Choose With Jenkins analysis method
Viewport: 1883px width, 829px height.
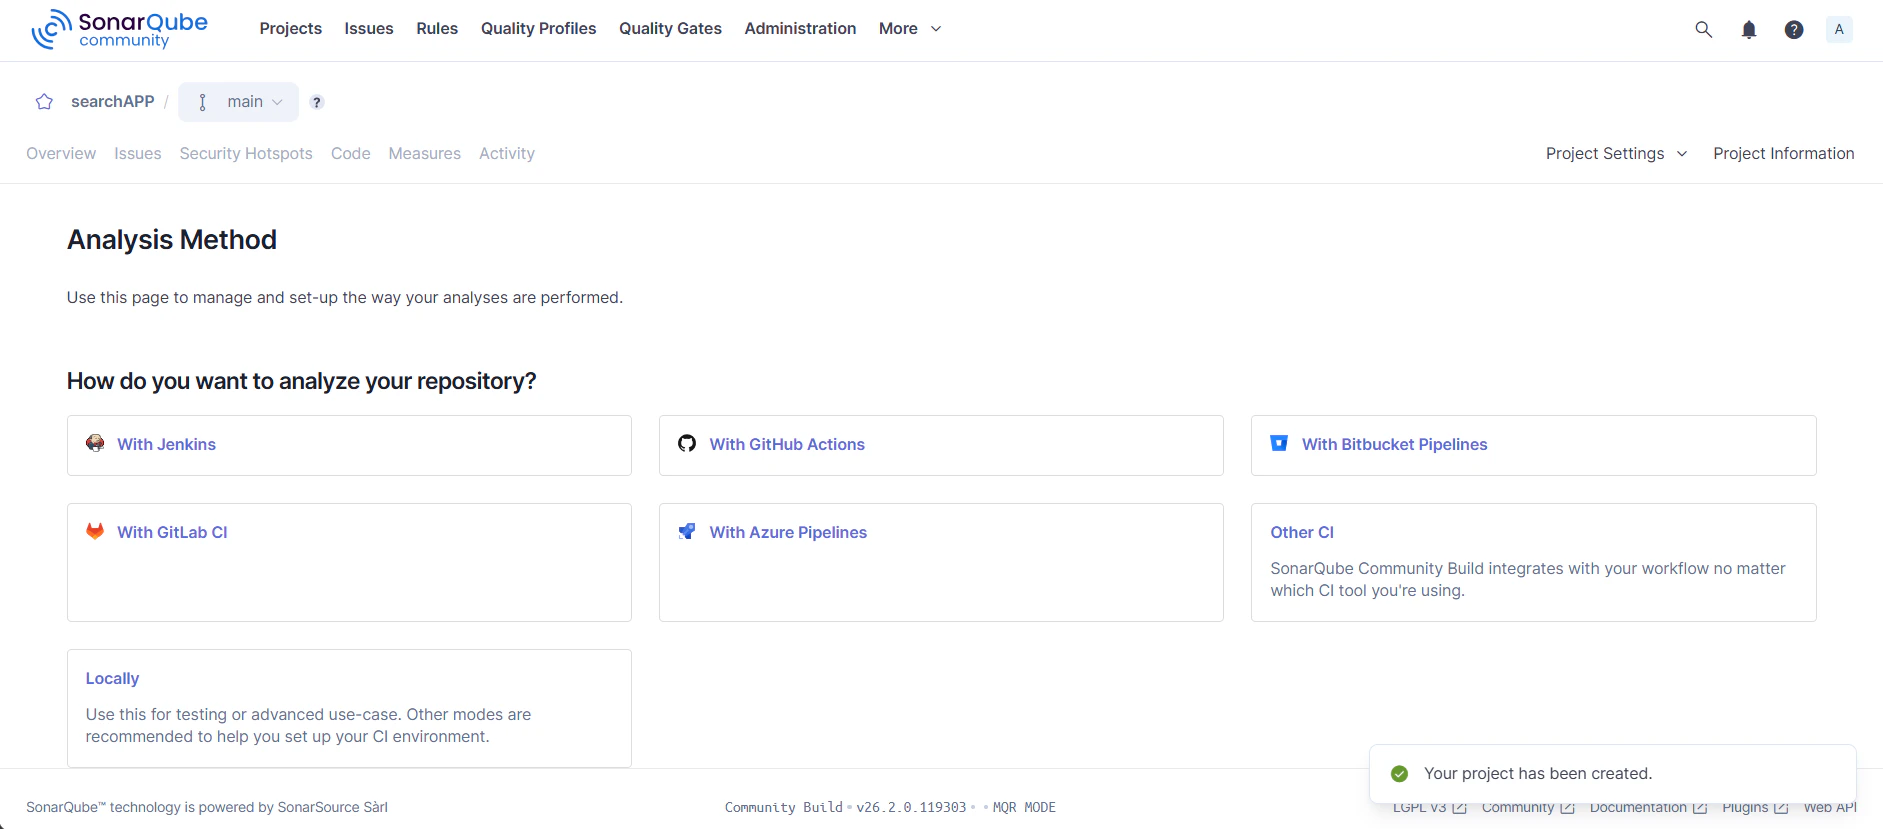point(349,445)
